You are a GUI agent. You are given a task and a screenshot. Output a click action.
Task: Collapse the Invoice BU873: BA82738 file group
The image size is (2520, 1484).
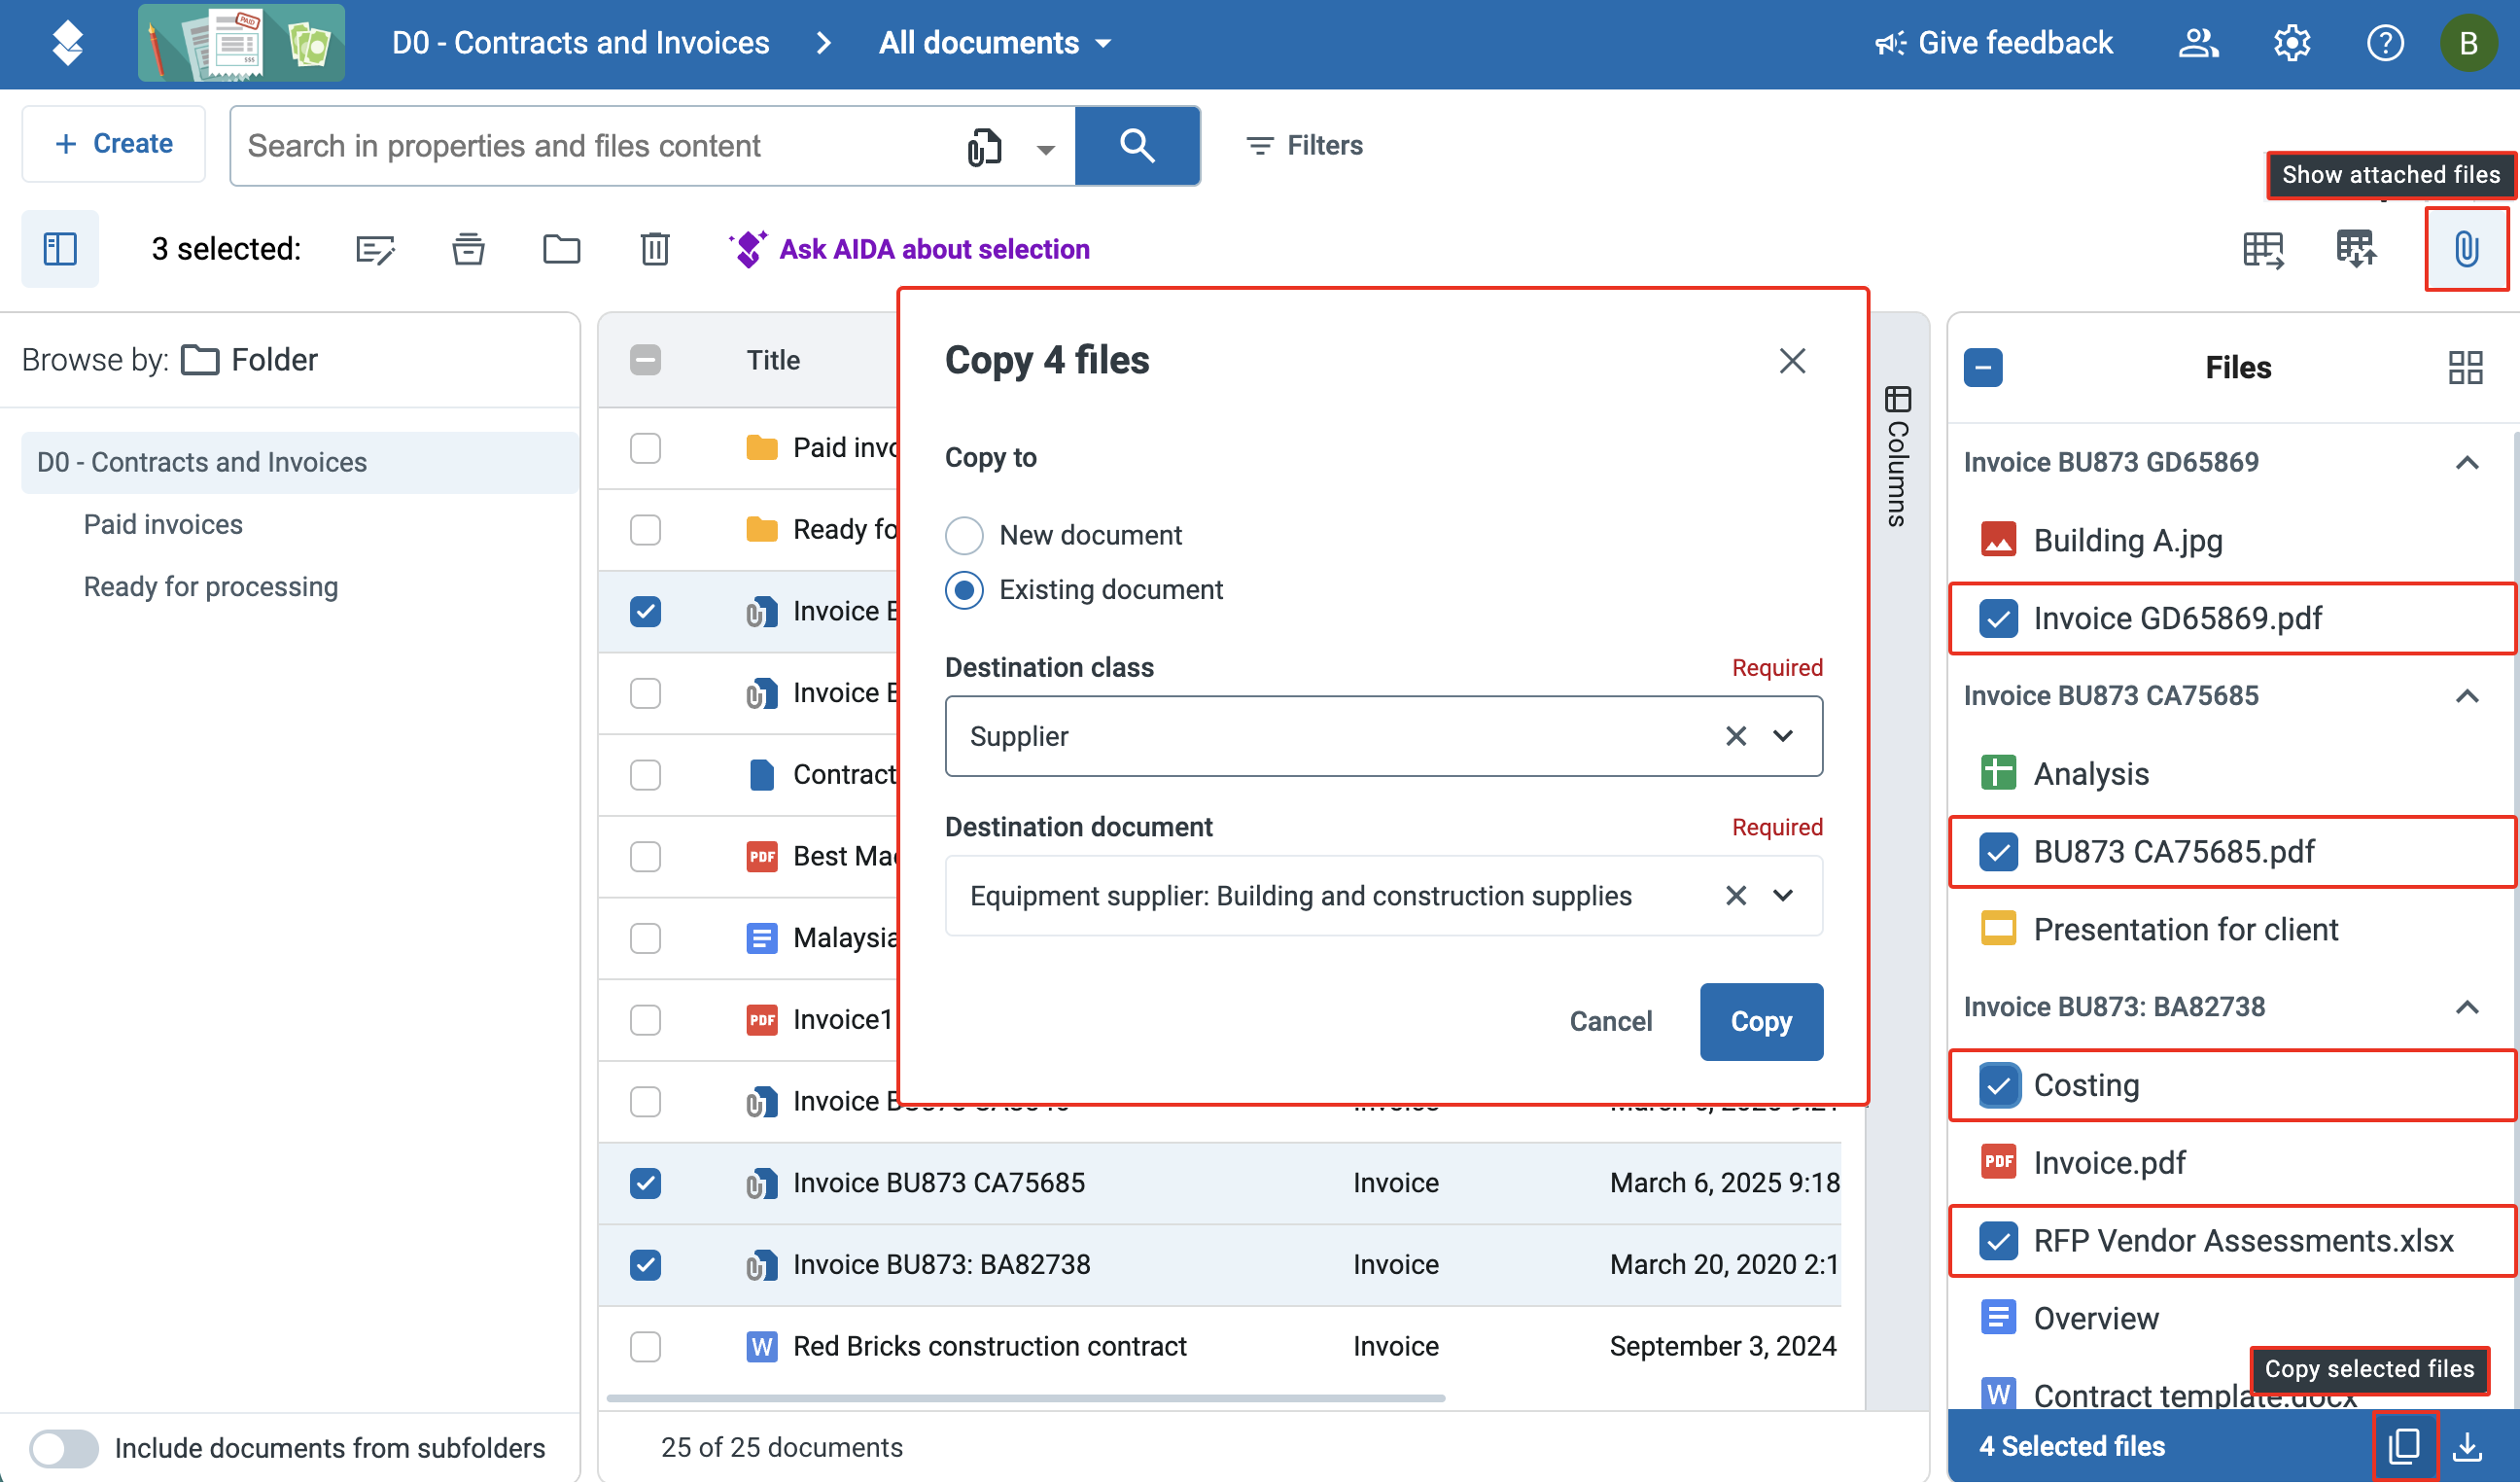tap(2467, 1008)
